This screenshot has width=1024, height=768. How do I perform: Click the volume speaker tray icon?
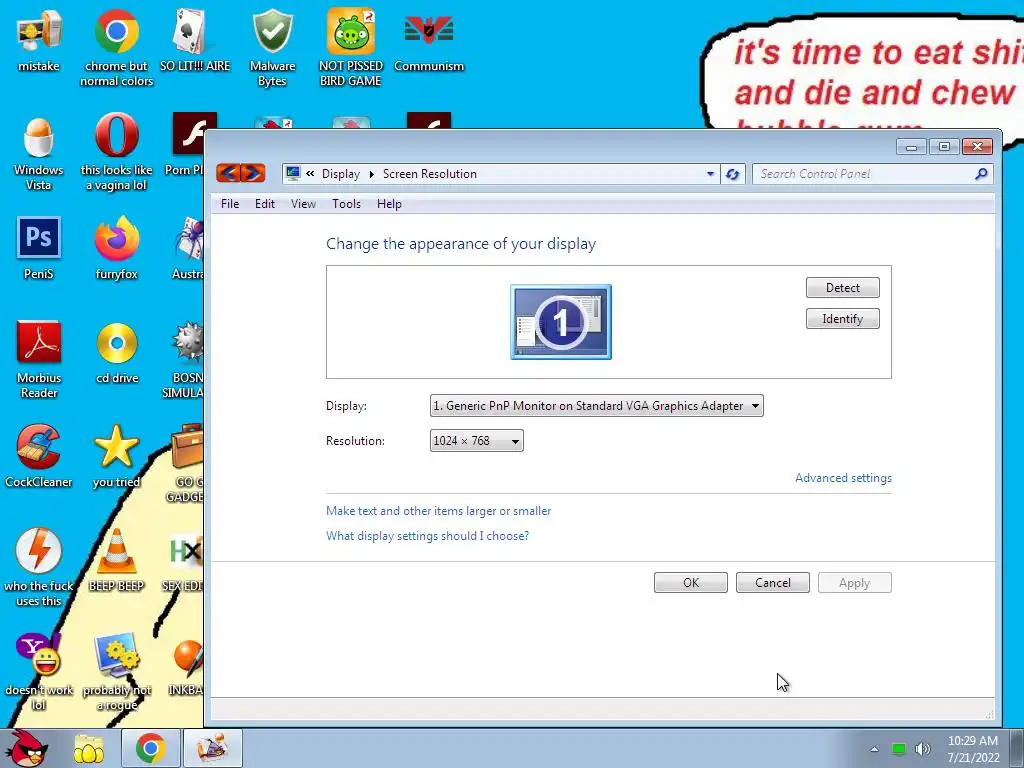pyautogui.click(x=923, y=749)
